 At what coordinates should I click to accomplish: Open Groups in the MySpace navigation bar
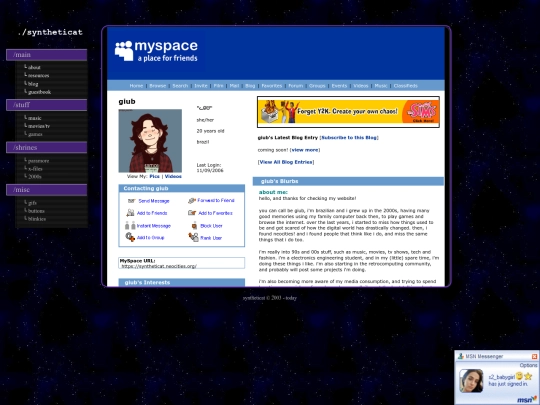[317, 86]
